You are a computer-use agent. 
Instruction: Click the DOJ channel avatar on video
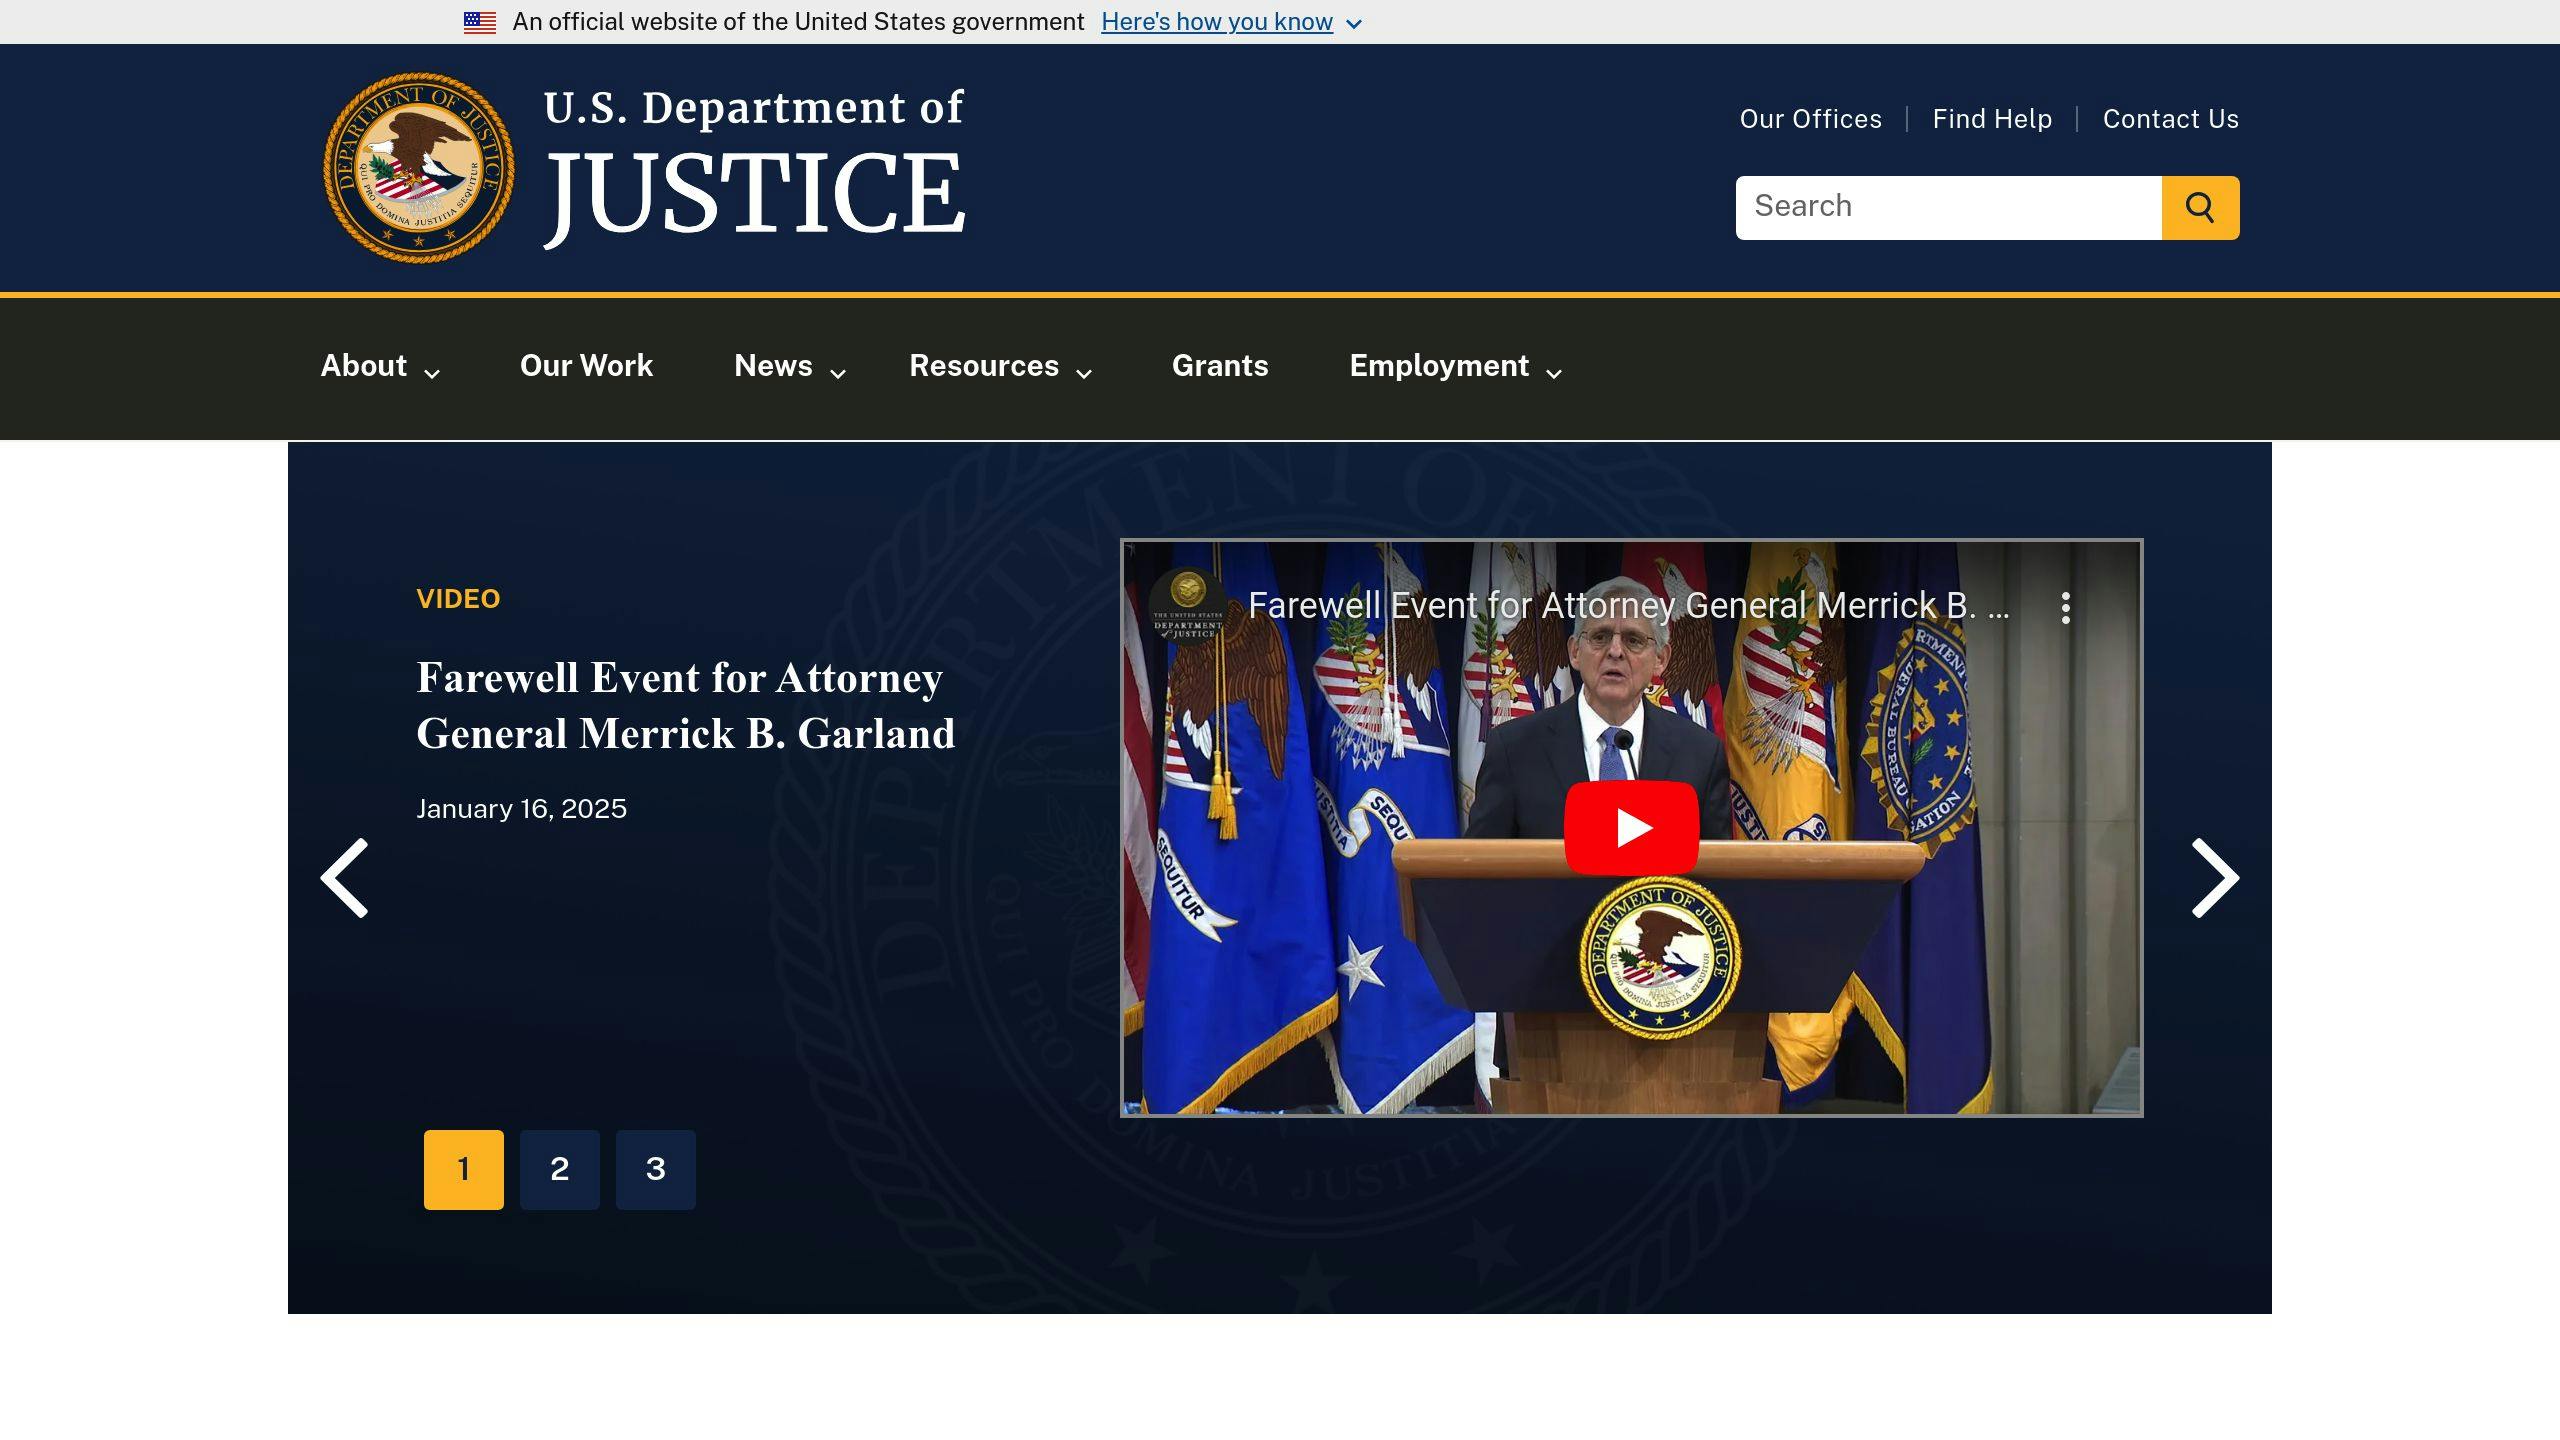click(x=1187, y=605)
